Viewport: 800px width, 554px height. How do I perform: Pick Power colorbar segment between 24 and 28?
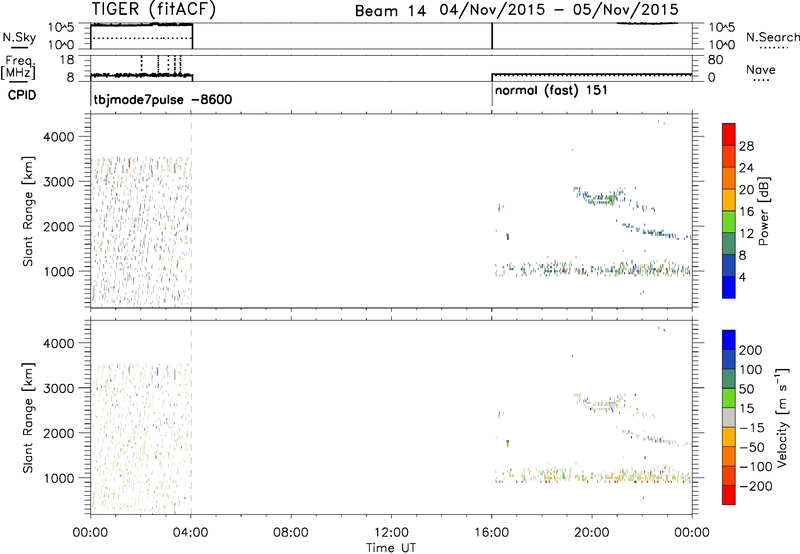[729, 156]
